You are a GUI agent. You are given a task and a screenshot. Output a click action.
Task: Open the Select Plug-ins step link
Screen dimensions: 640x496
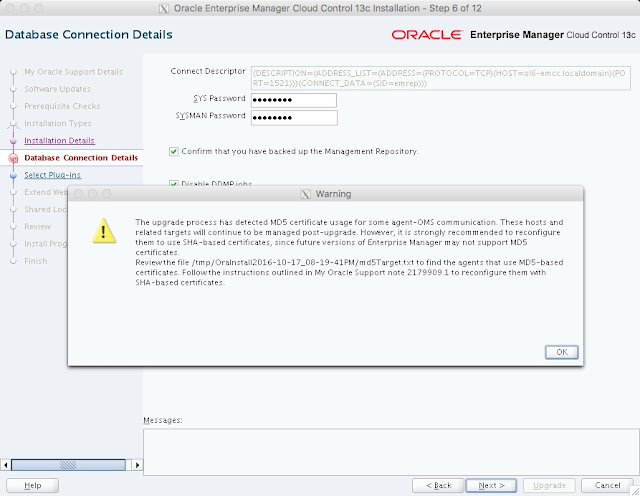point(52,175)
